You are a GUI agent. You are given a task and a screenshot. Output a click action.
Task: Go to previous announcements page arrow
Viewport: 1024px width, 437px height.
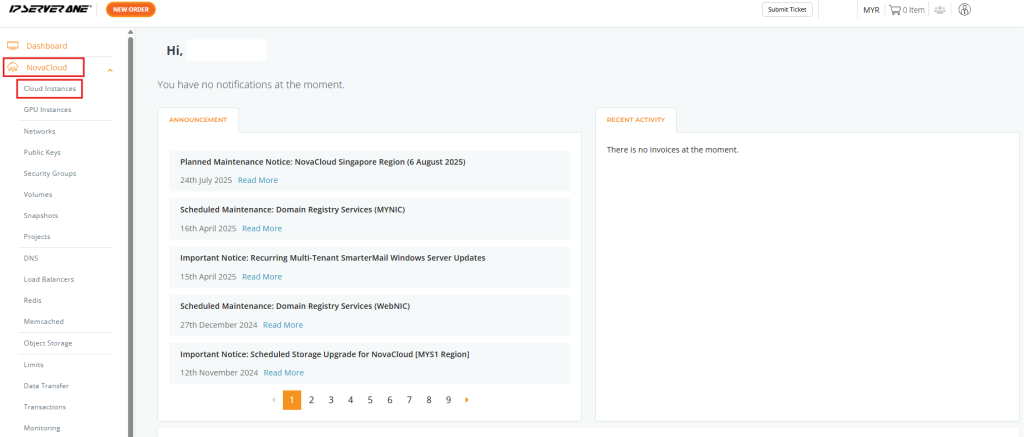273,400
